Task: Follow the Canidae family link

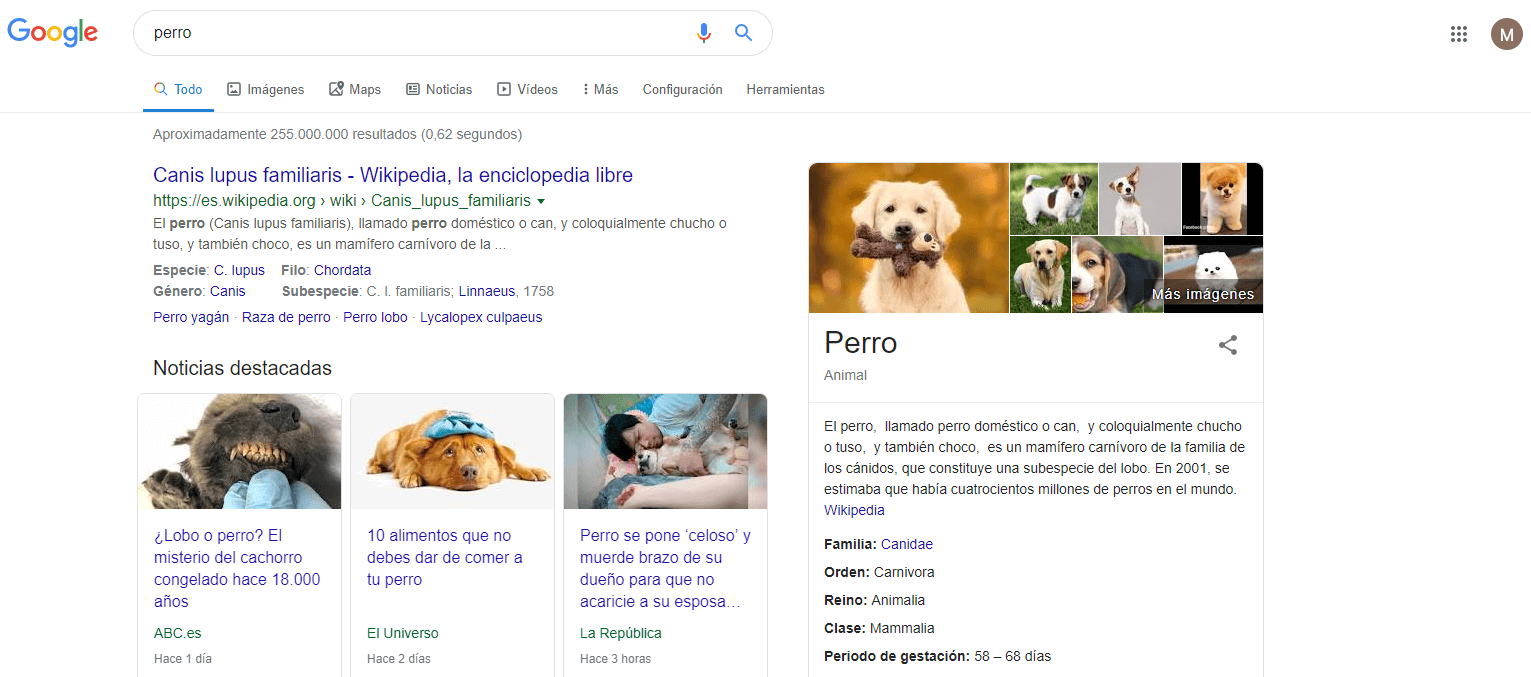Action: tap(907, 544)
